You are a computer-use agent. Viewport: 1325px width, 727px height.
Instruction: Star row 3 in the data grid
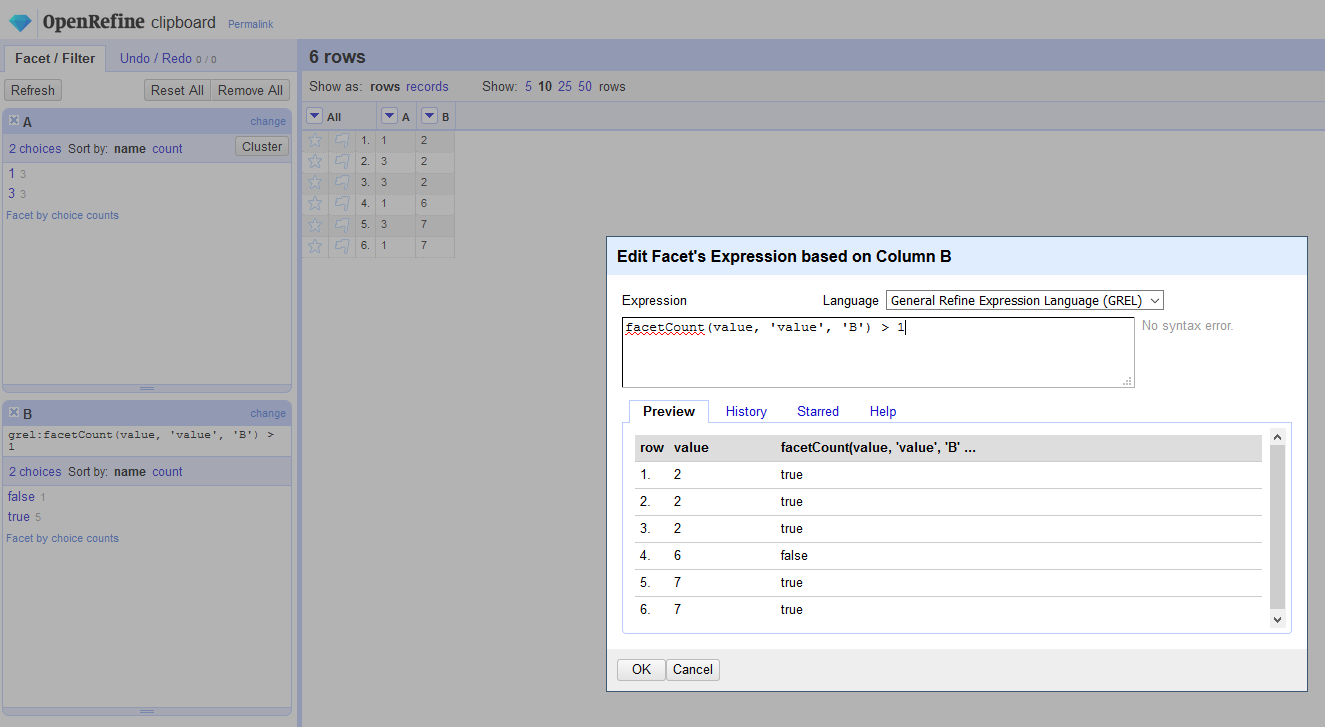(x=315, y=182)
